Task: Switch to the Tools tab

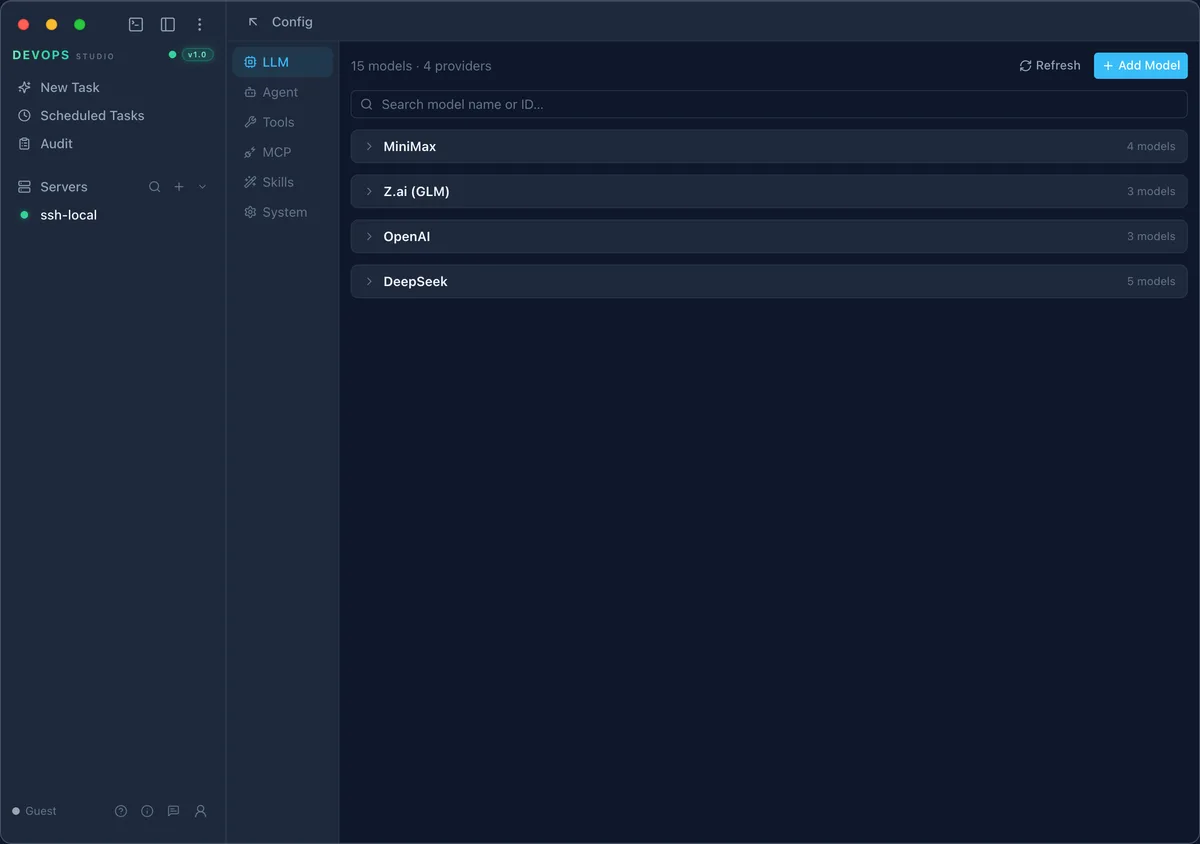Action: [283, 122]
